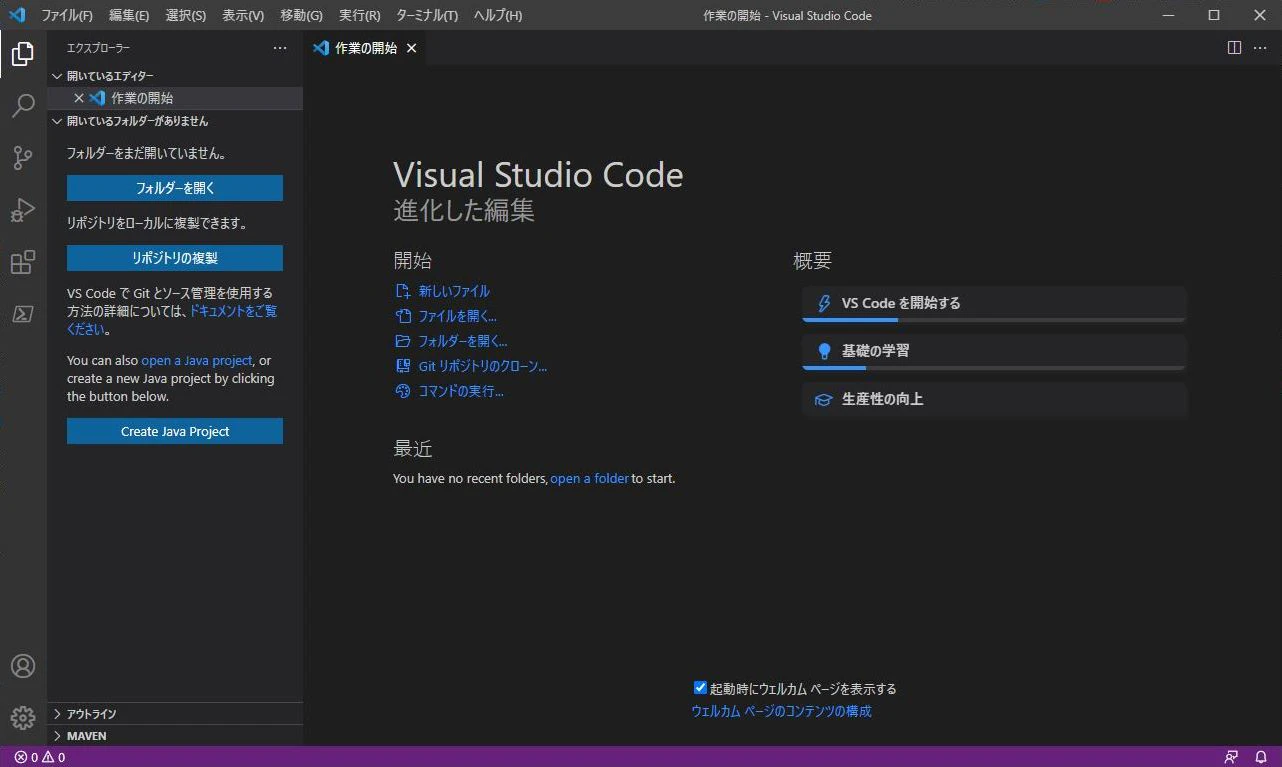Select 作業の開始 row in open editors
The image size is (1282, 767).
click(175, 98)
